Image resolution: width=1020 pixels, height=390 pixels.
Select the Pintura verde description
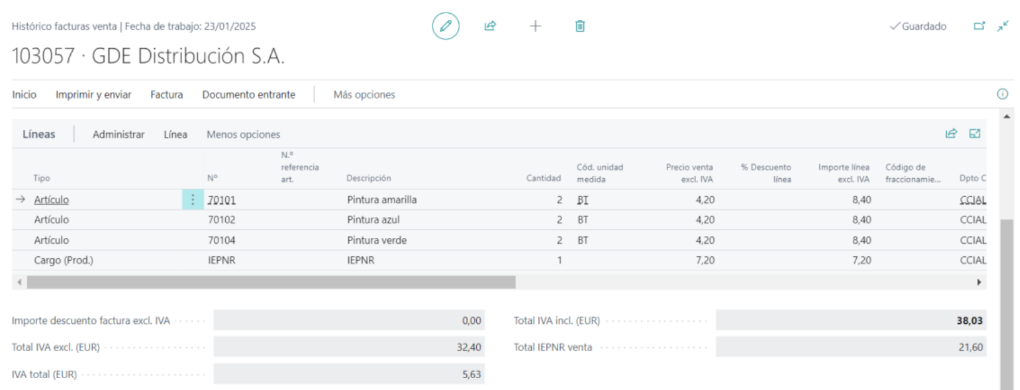(377, 240)
